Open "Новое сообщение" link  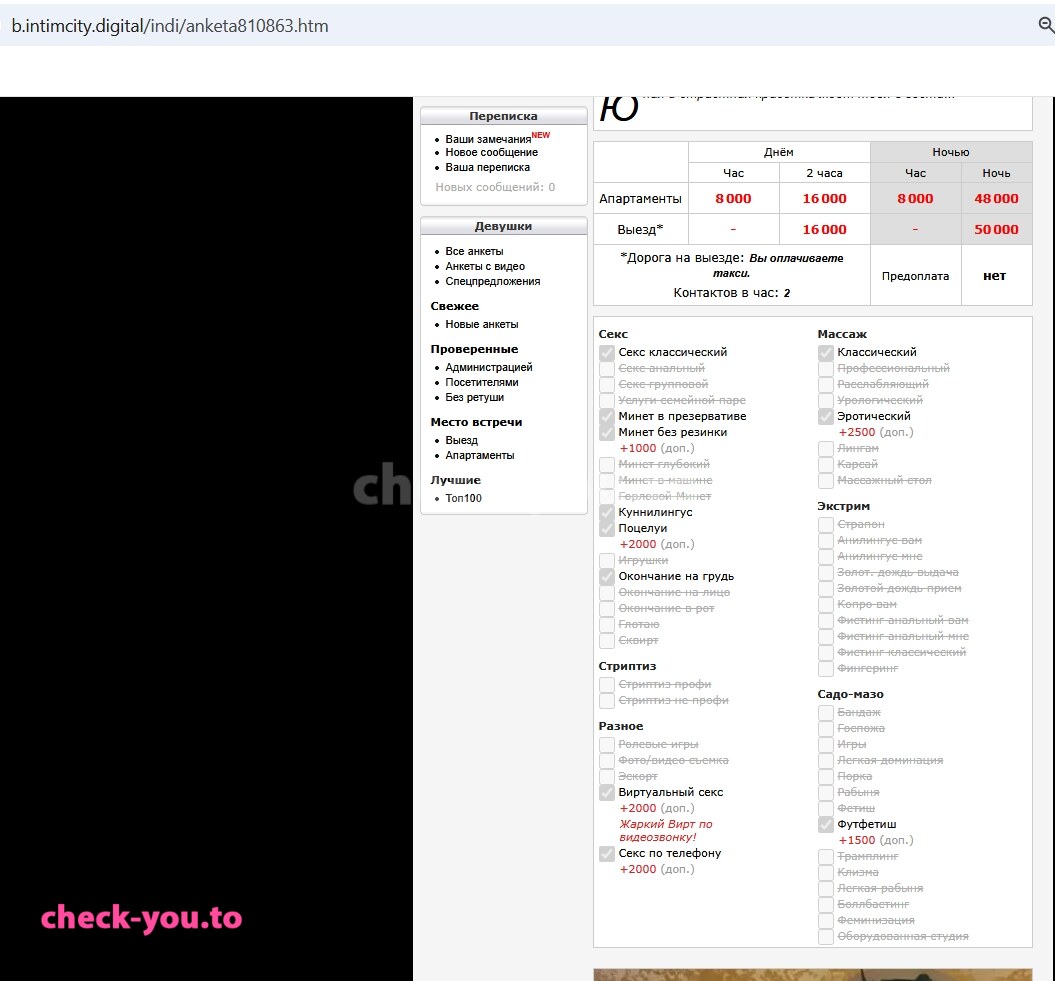click(491, 152)
